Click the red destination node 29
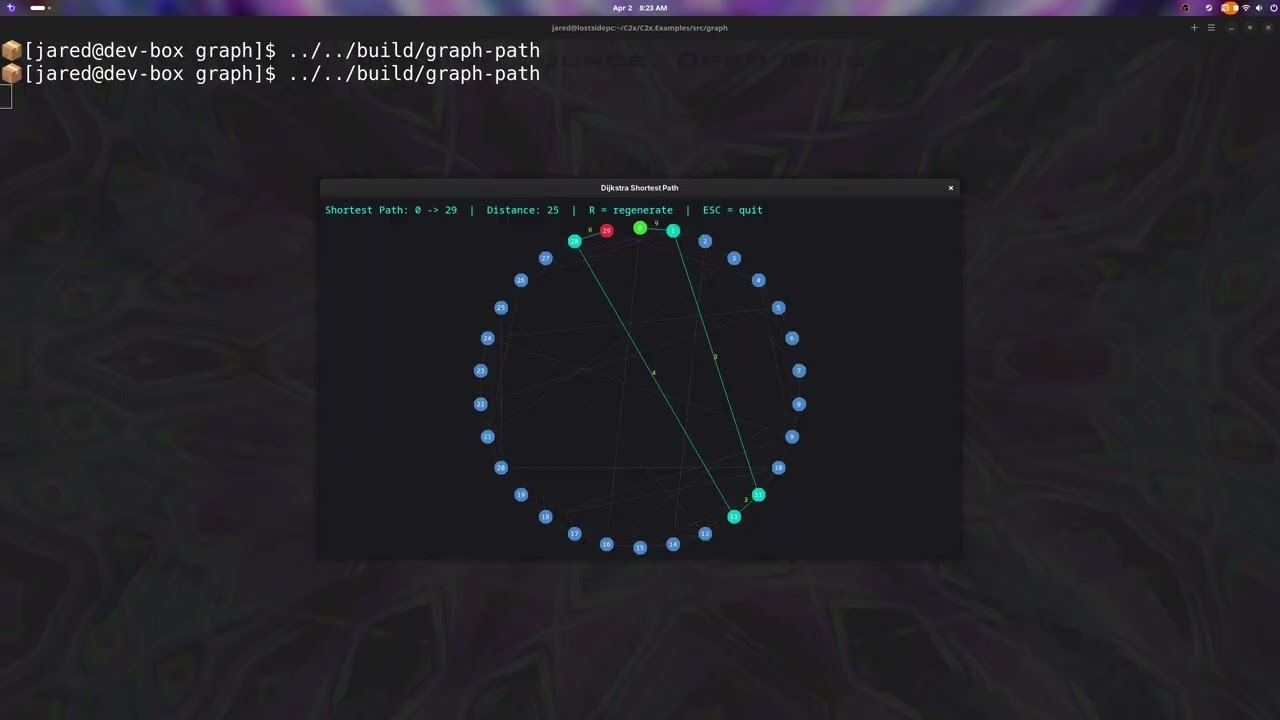Image resolution: width=1280 pixels, height=720 pixels. pyautogui.click(x=606, y=231)
